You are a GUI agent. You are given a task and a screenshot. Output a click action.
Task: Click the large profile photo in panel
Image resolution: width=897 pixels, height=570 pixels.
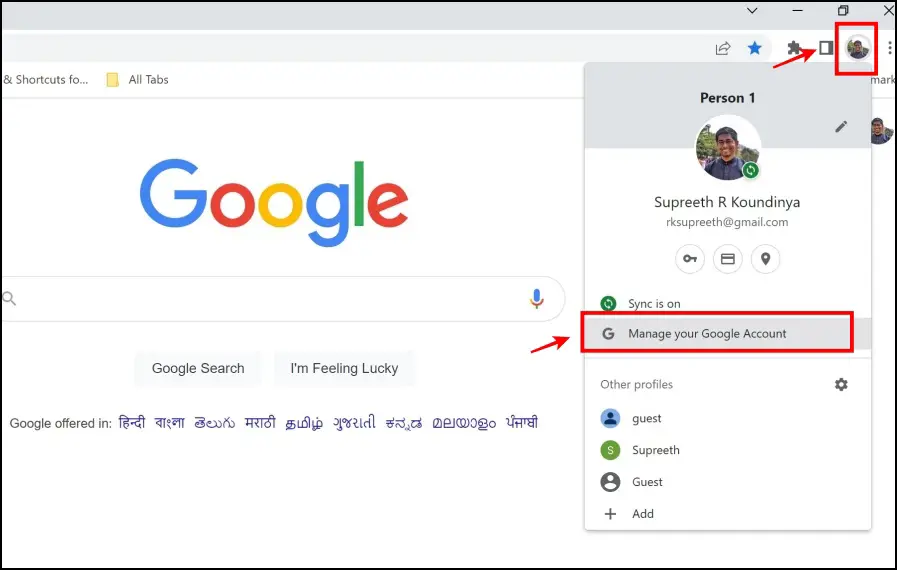(x=727, y=148)
